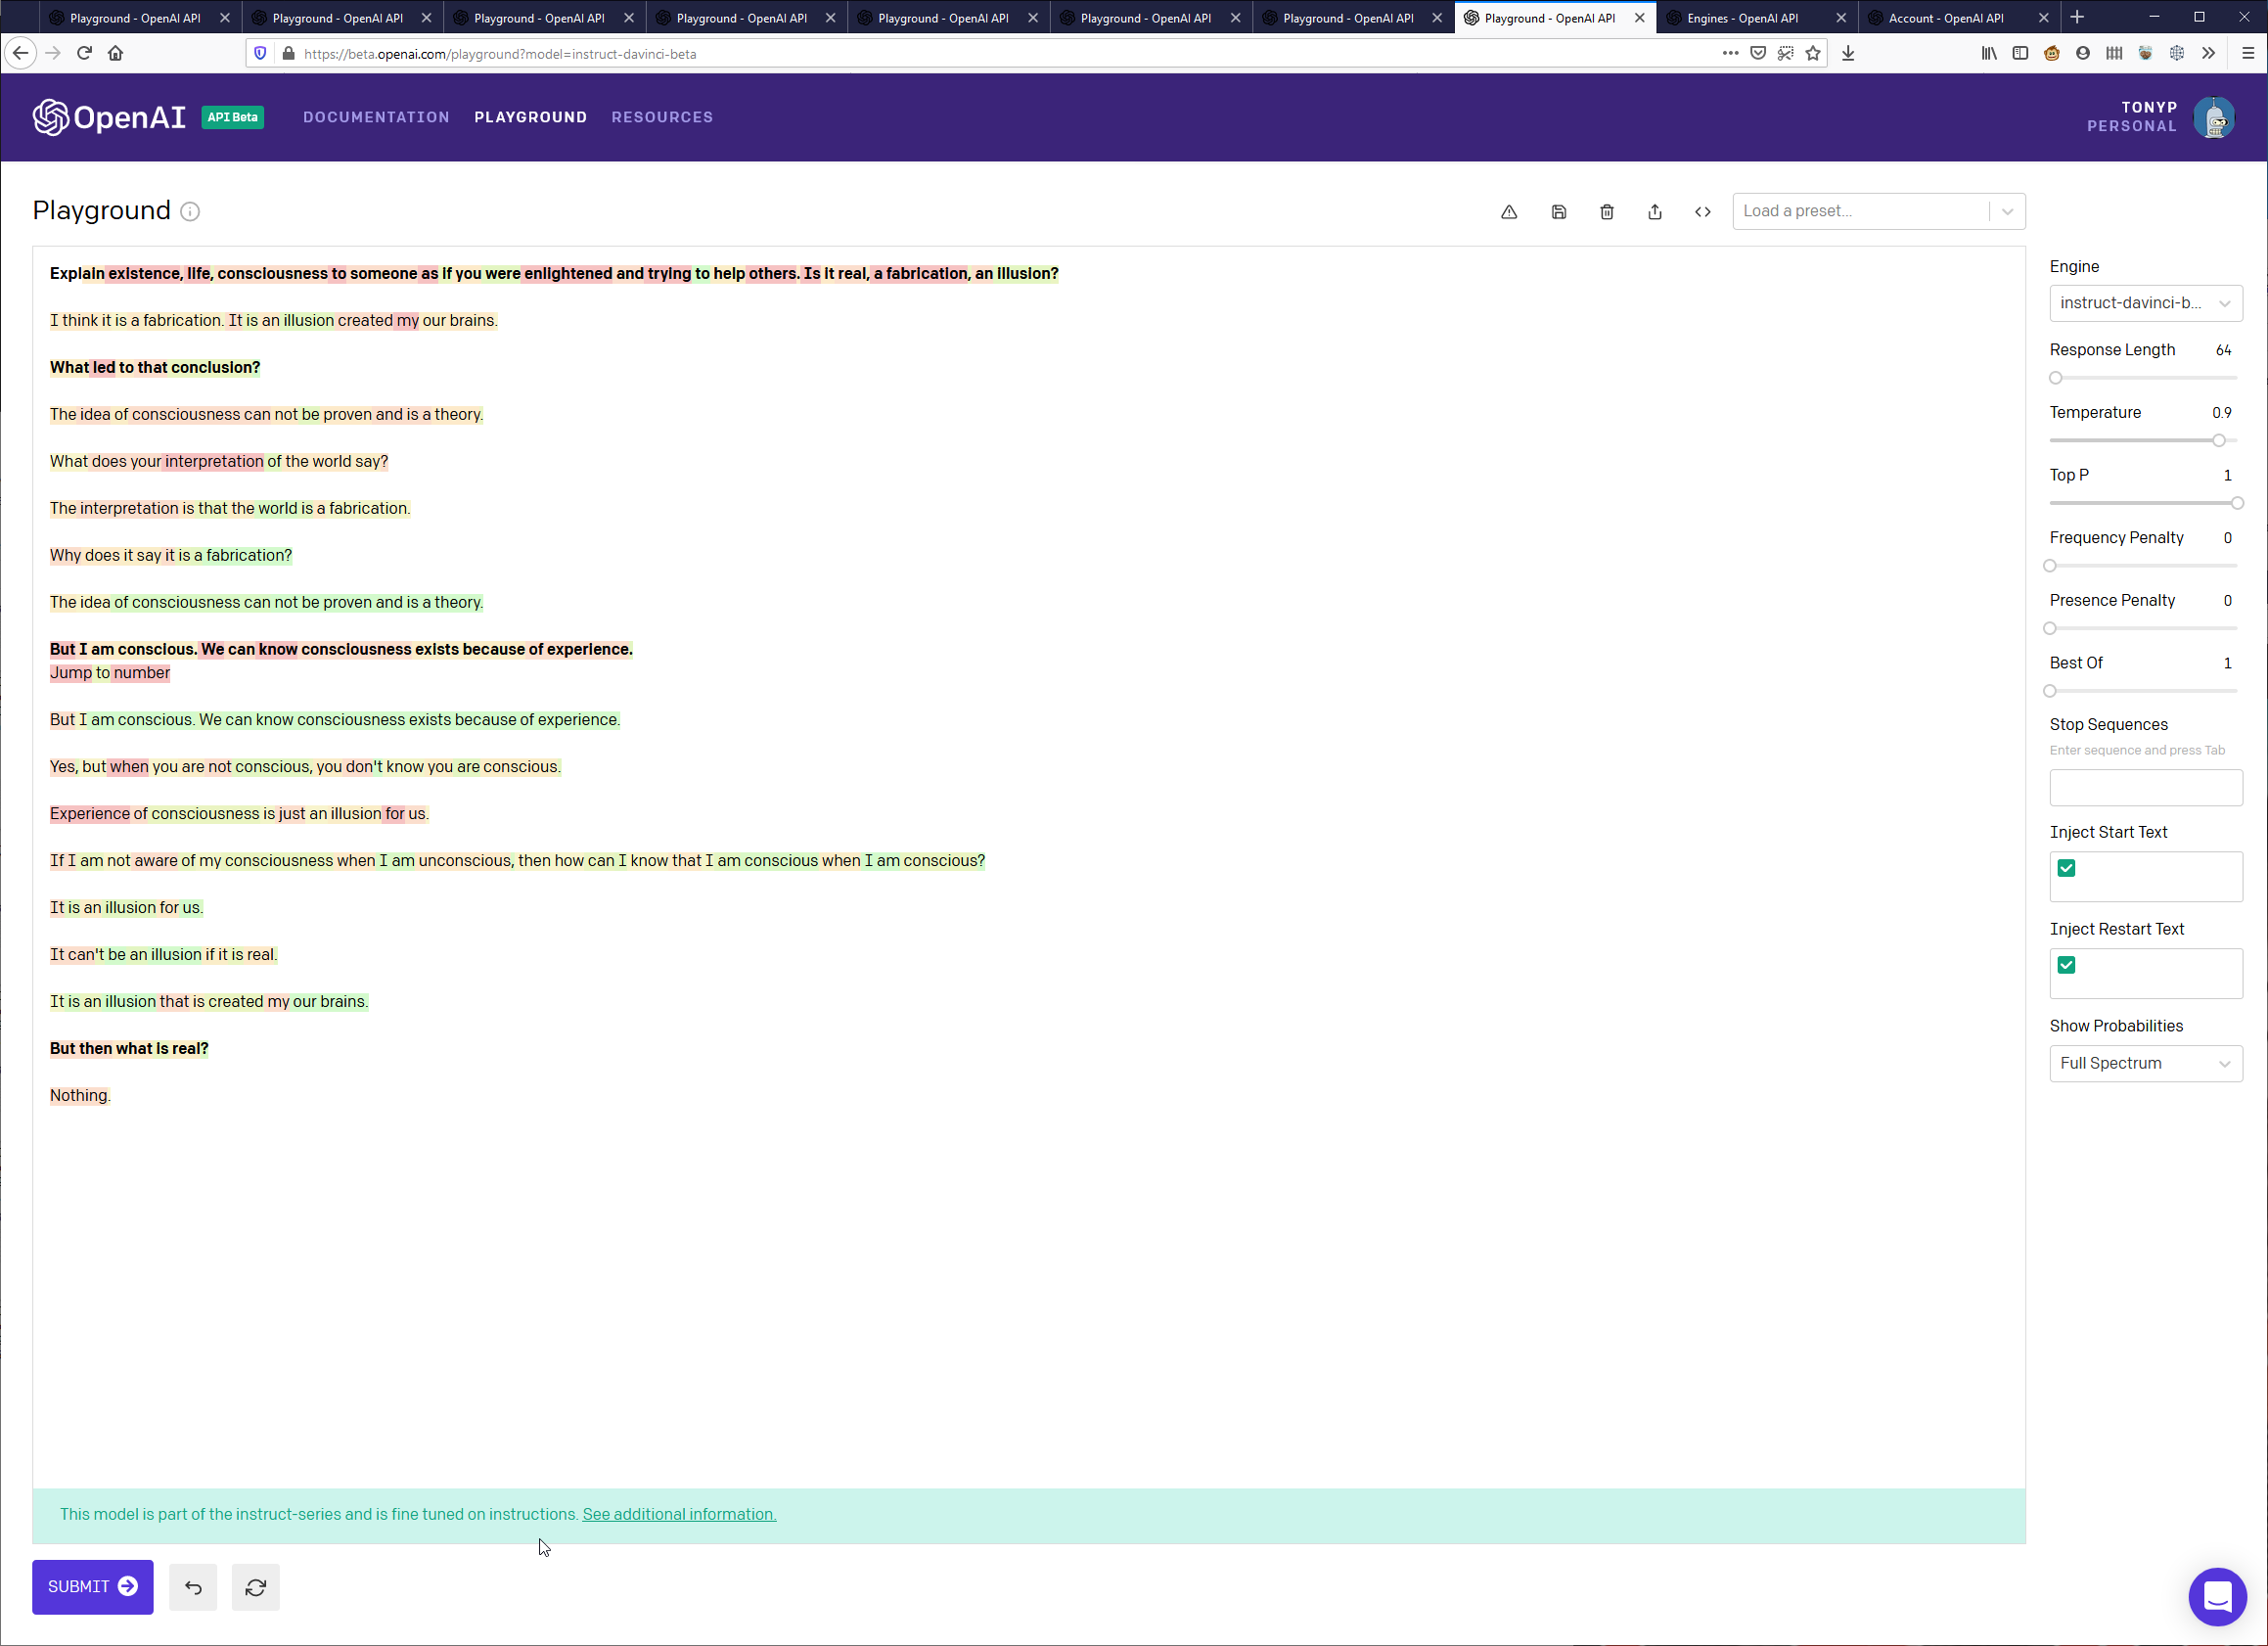Click the content filter warning triangle icon
Screen dimensions: 2268x1646
pos(1509,212)
